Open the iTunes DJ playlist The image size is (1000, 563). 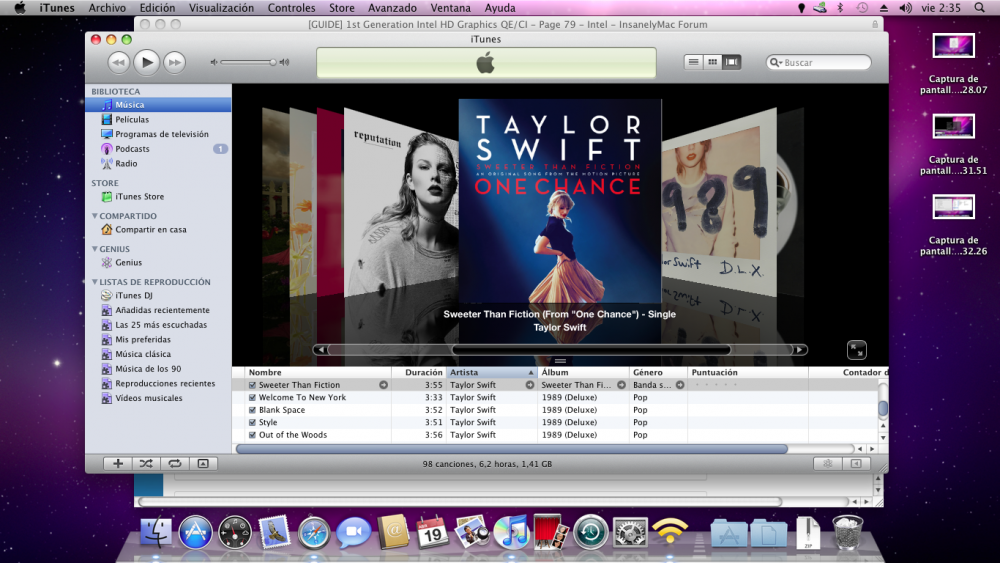158,295
